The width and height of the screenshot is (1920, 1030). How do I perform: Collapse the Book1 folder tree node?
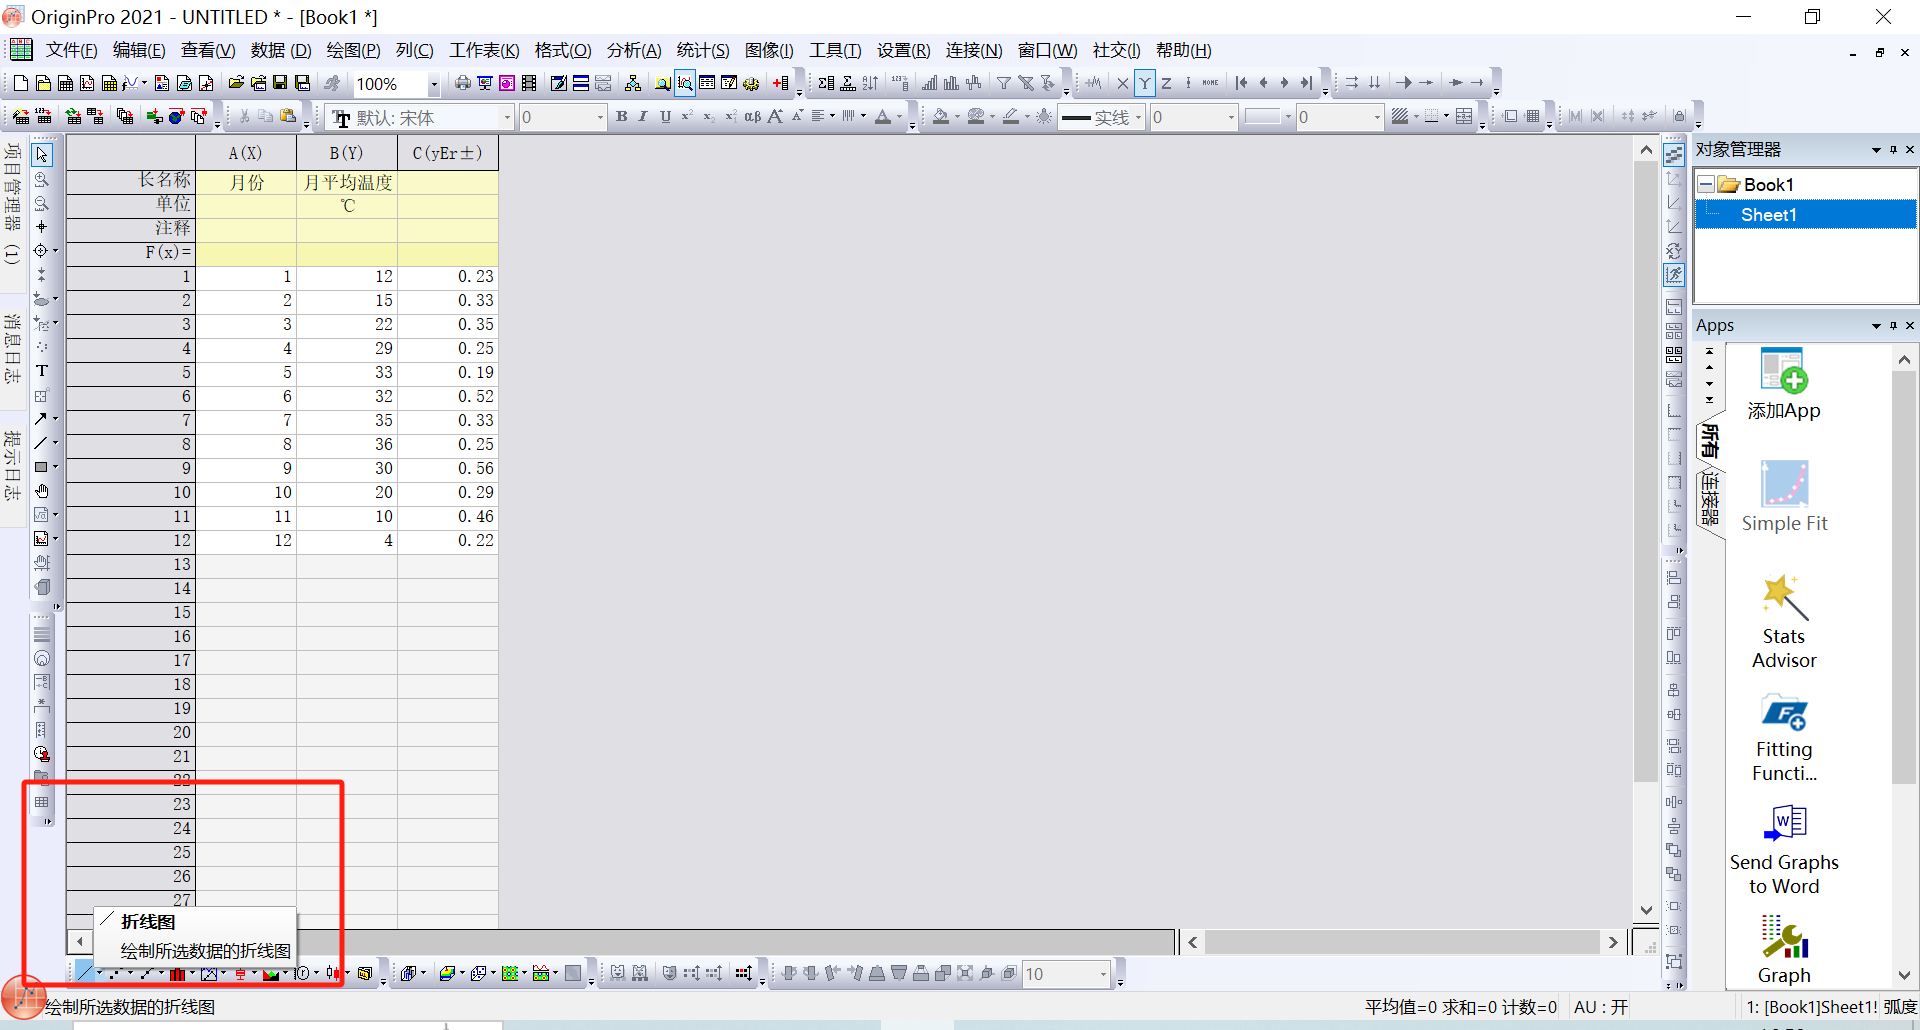[1706, 185]
